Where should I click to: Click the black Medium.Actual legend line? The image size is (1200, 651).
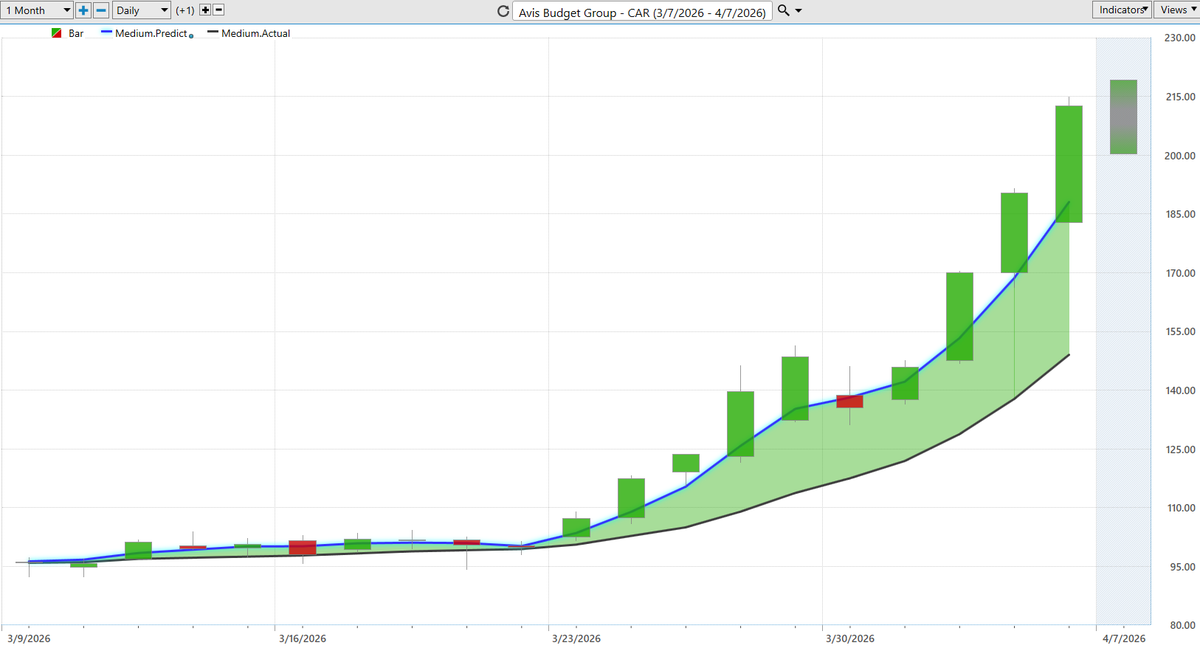(x=212, y=33)
